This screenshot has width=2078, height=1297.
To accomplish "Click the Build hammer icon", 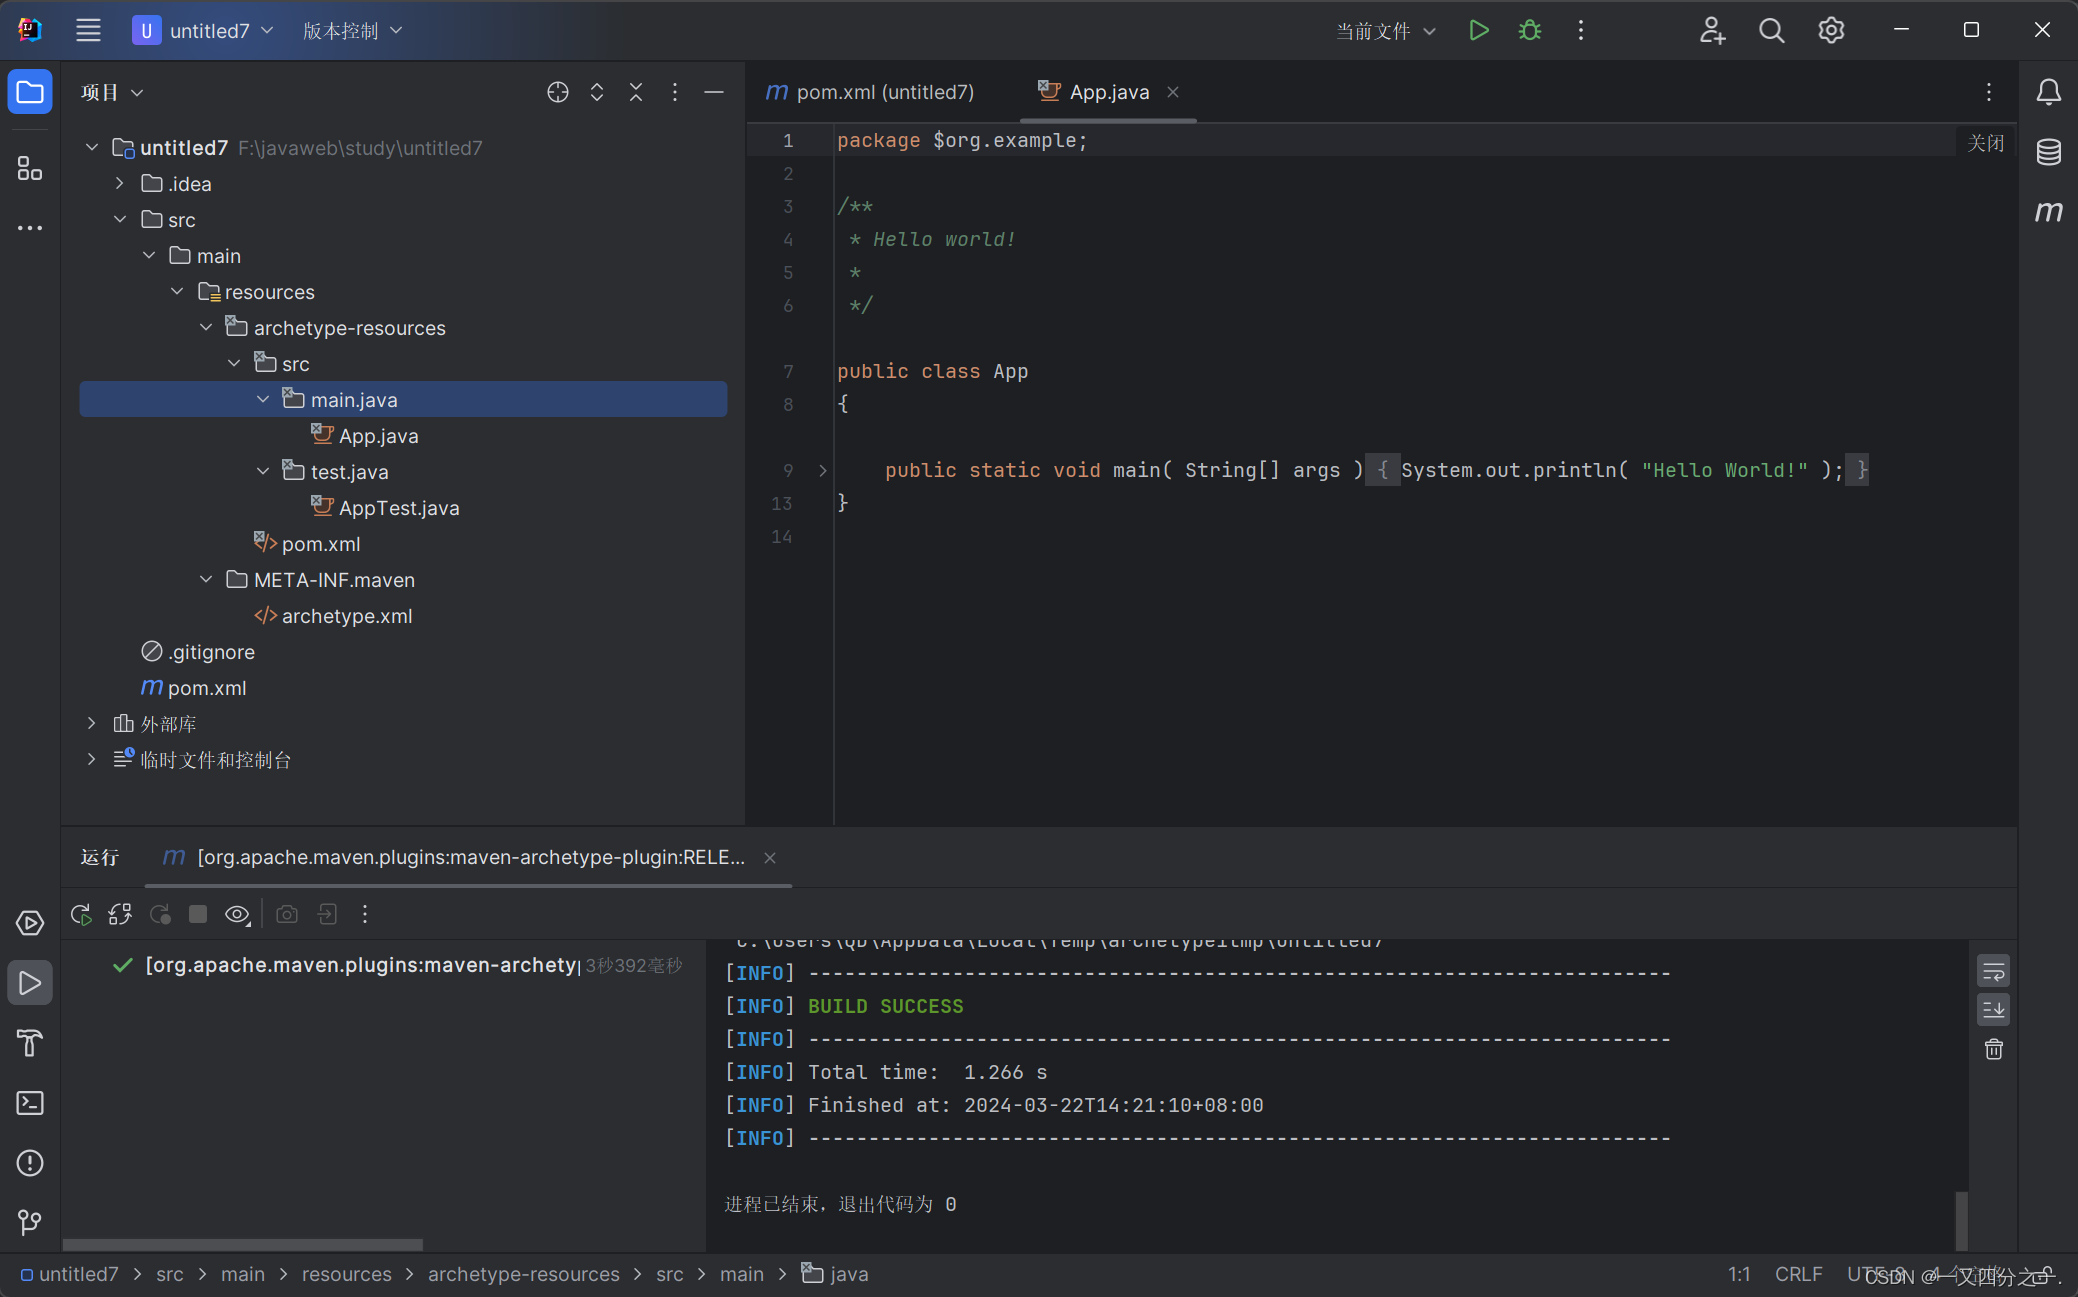I will click(29, 1043).
